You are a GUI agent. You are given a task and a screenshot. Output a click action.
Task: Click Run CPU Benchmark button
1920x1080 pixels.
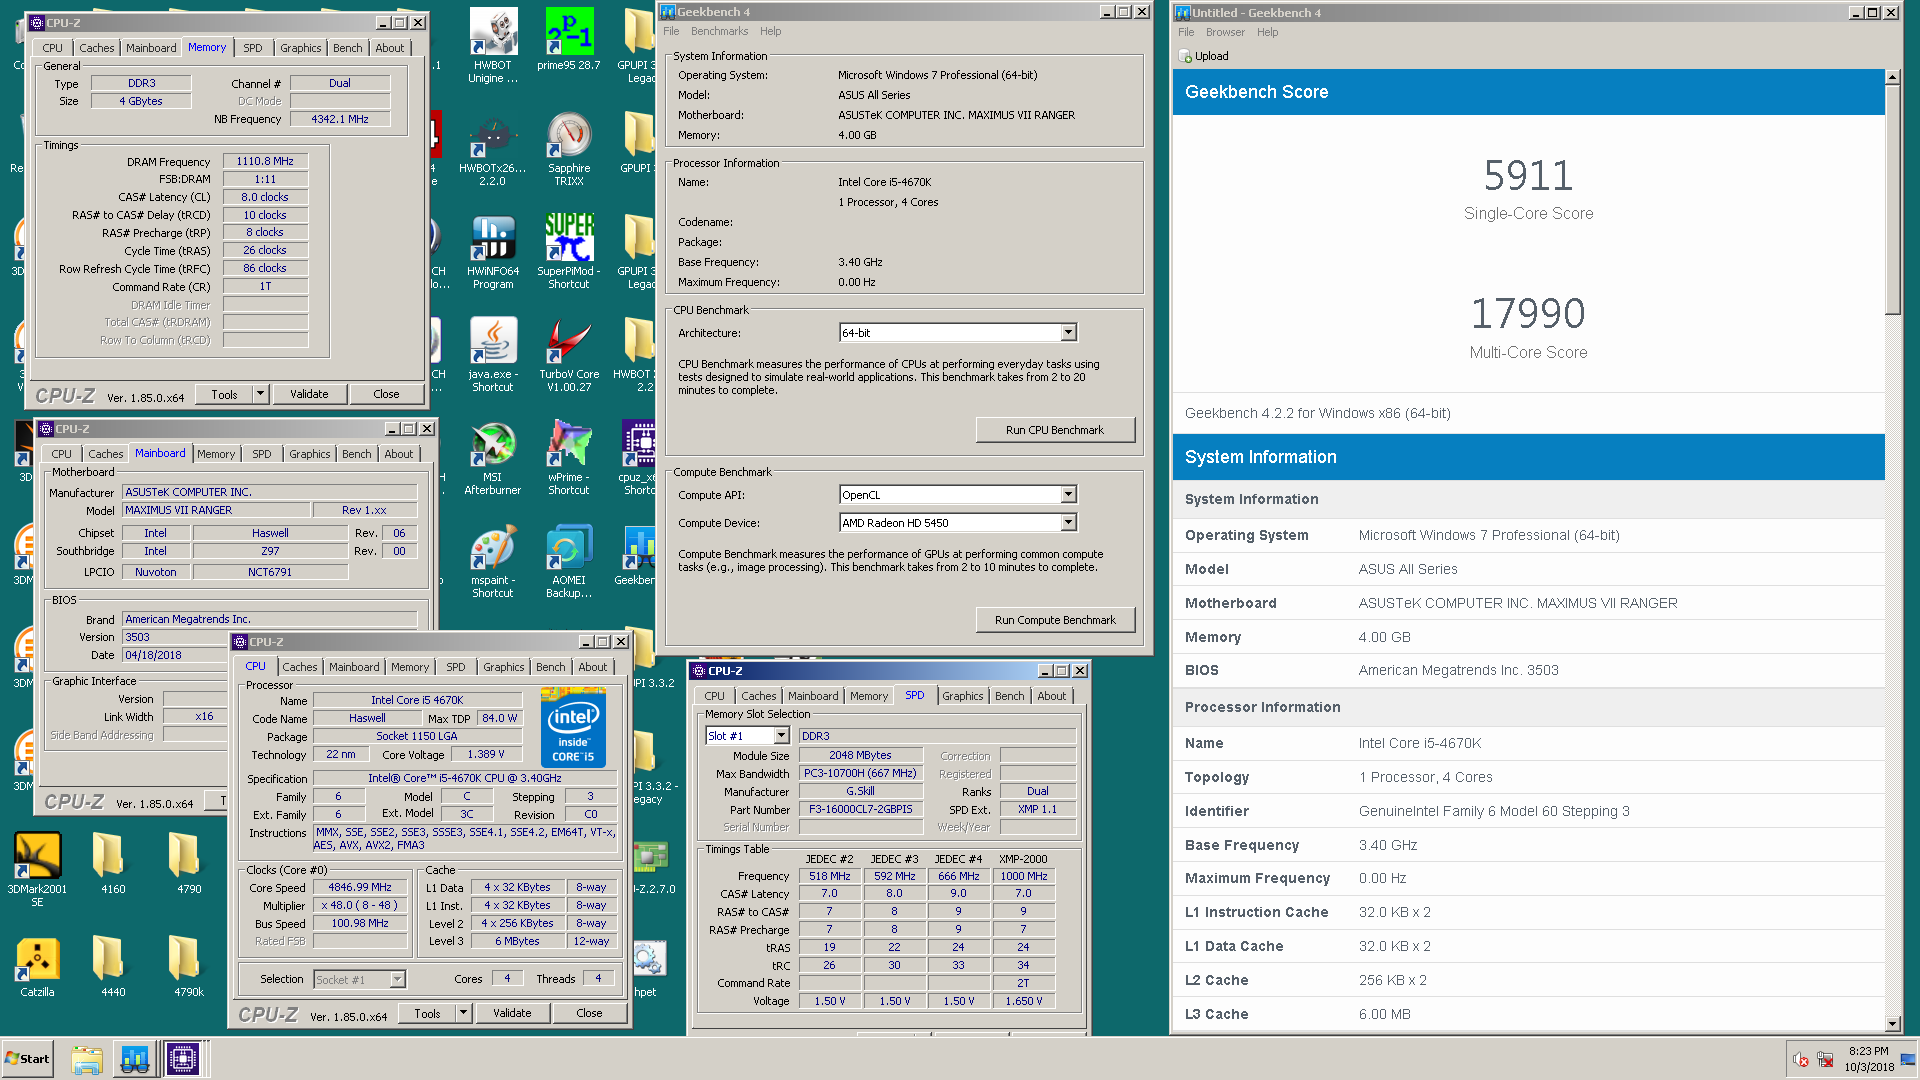tap(1055, 430)
